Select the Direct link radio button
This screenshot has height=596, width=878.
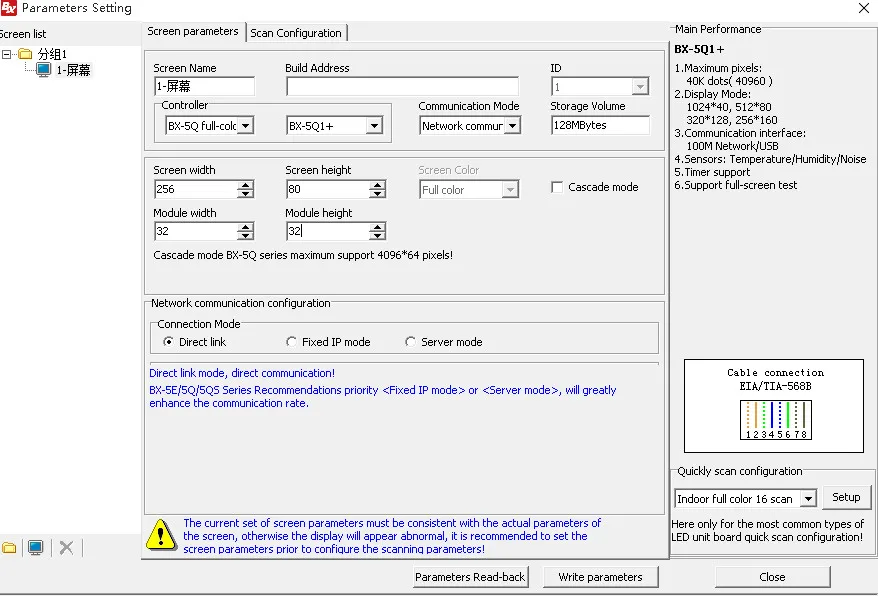tap(168, 342)
